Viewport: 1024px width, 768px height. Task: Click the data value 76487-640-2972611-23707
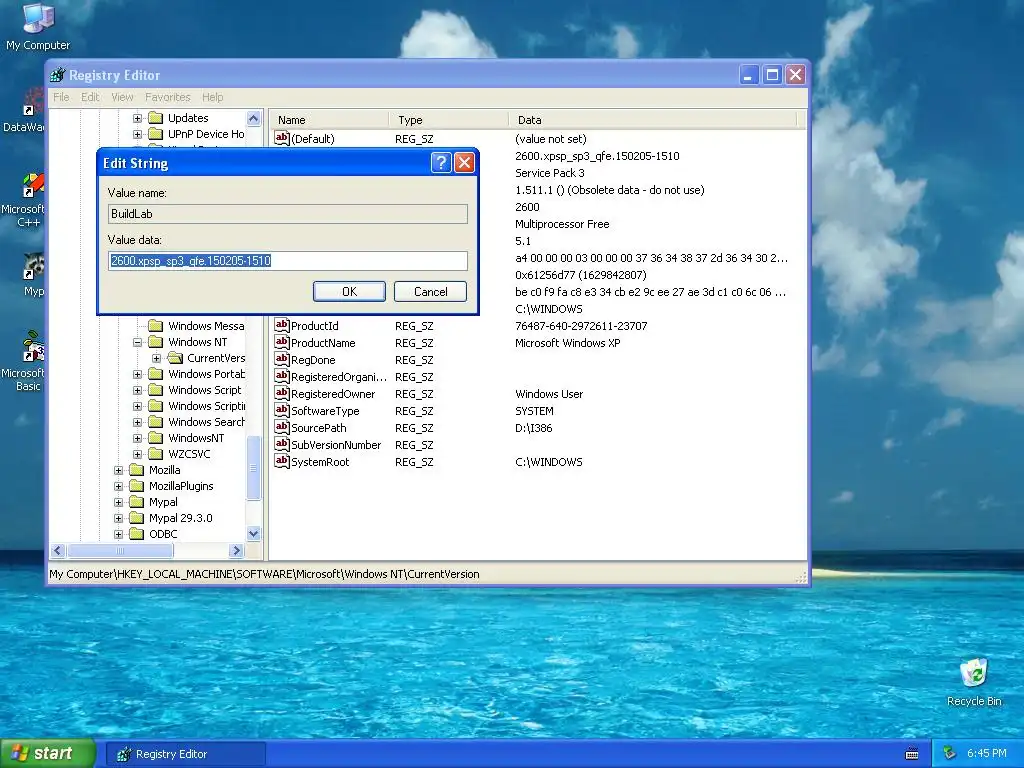581,326
